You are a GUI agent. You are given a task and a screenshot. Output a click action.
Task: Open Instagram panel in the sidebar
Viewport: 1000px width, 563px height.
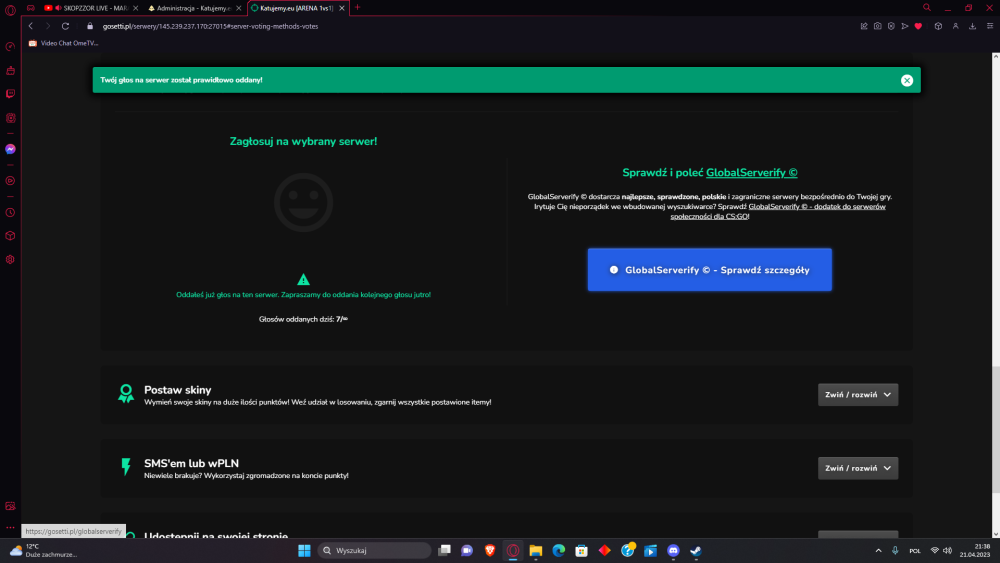point(10,118)
